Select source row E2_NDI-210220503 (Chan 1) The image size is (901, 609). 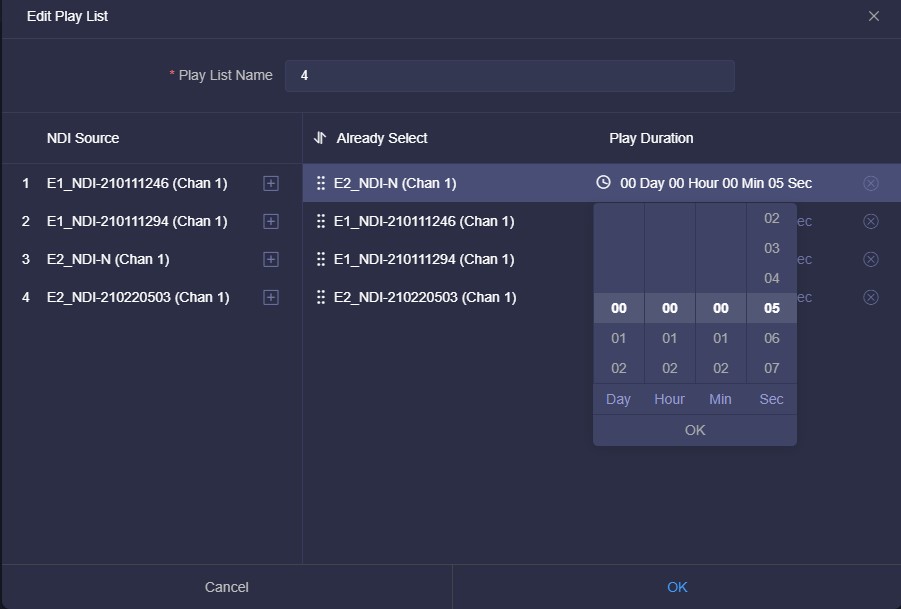pyautogui.click(x=152, y=297)
